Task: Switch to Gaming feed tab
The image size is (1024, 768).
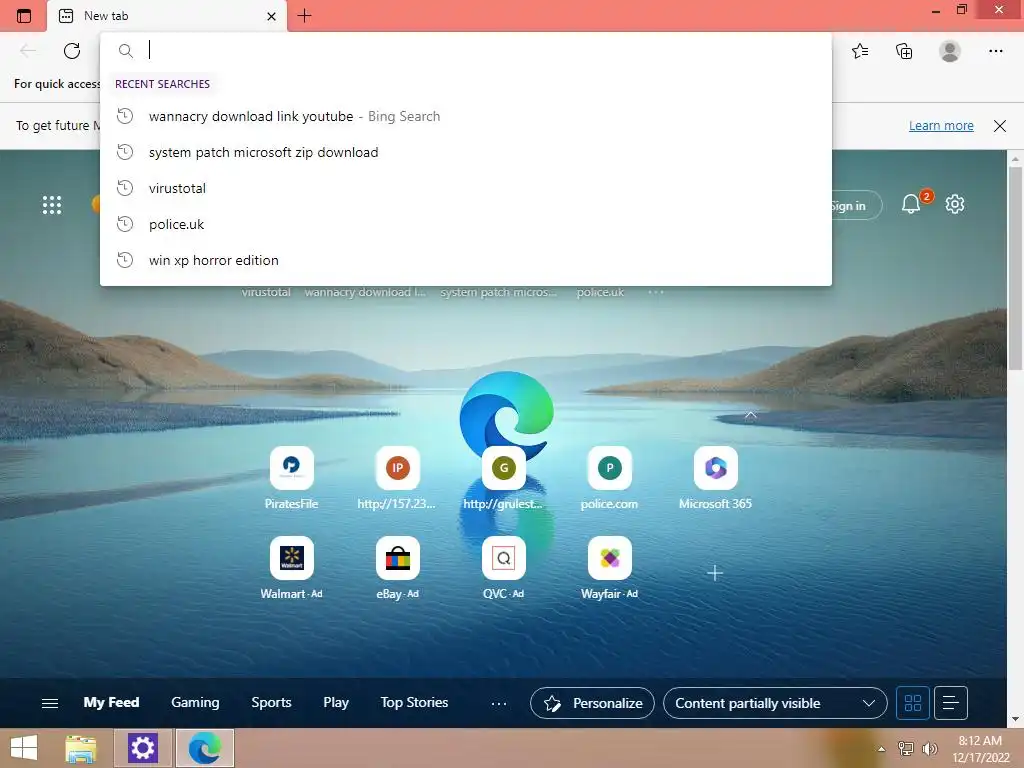Action: tap(195, 703)
